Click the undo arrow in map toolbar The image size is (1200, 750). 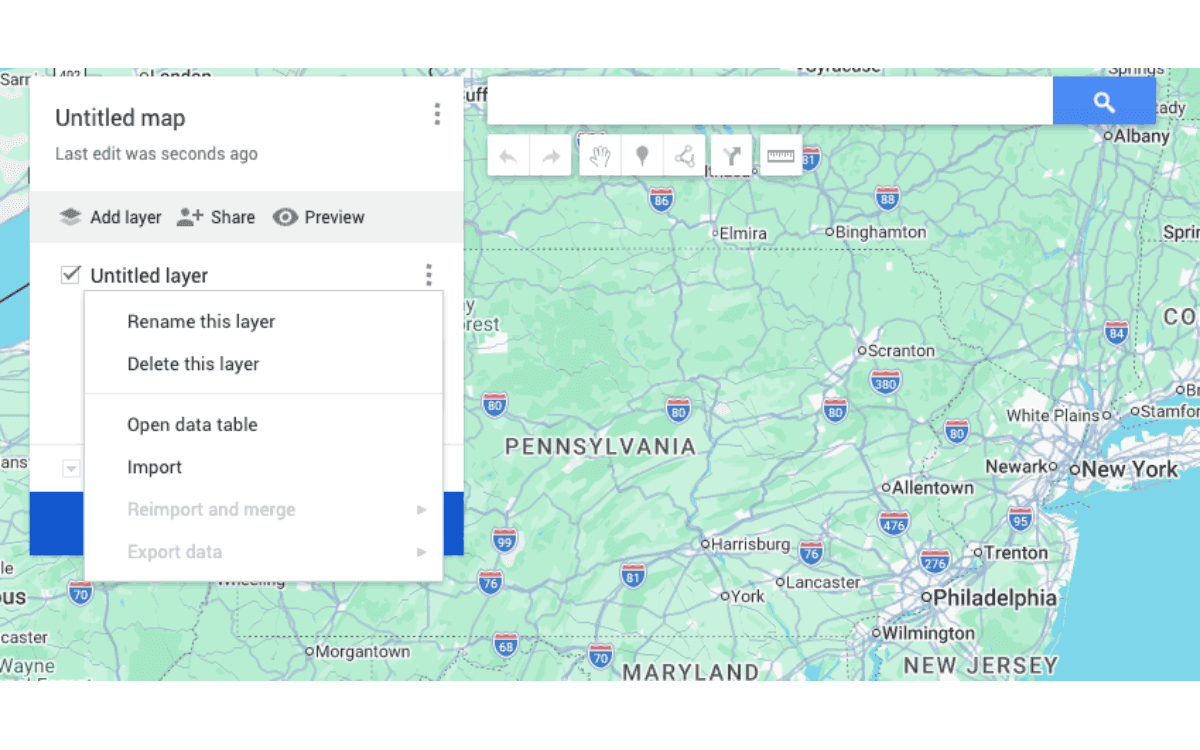508,156
